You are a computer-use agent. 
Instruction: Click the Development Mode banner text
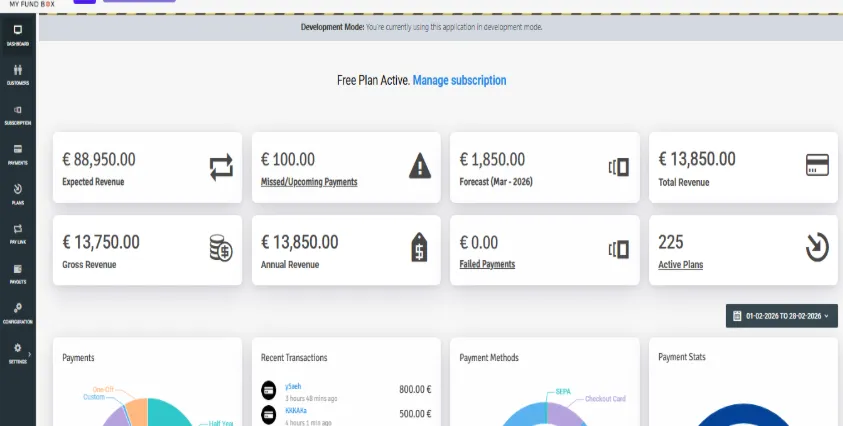[422, 27]
